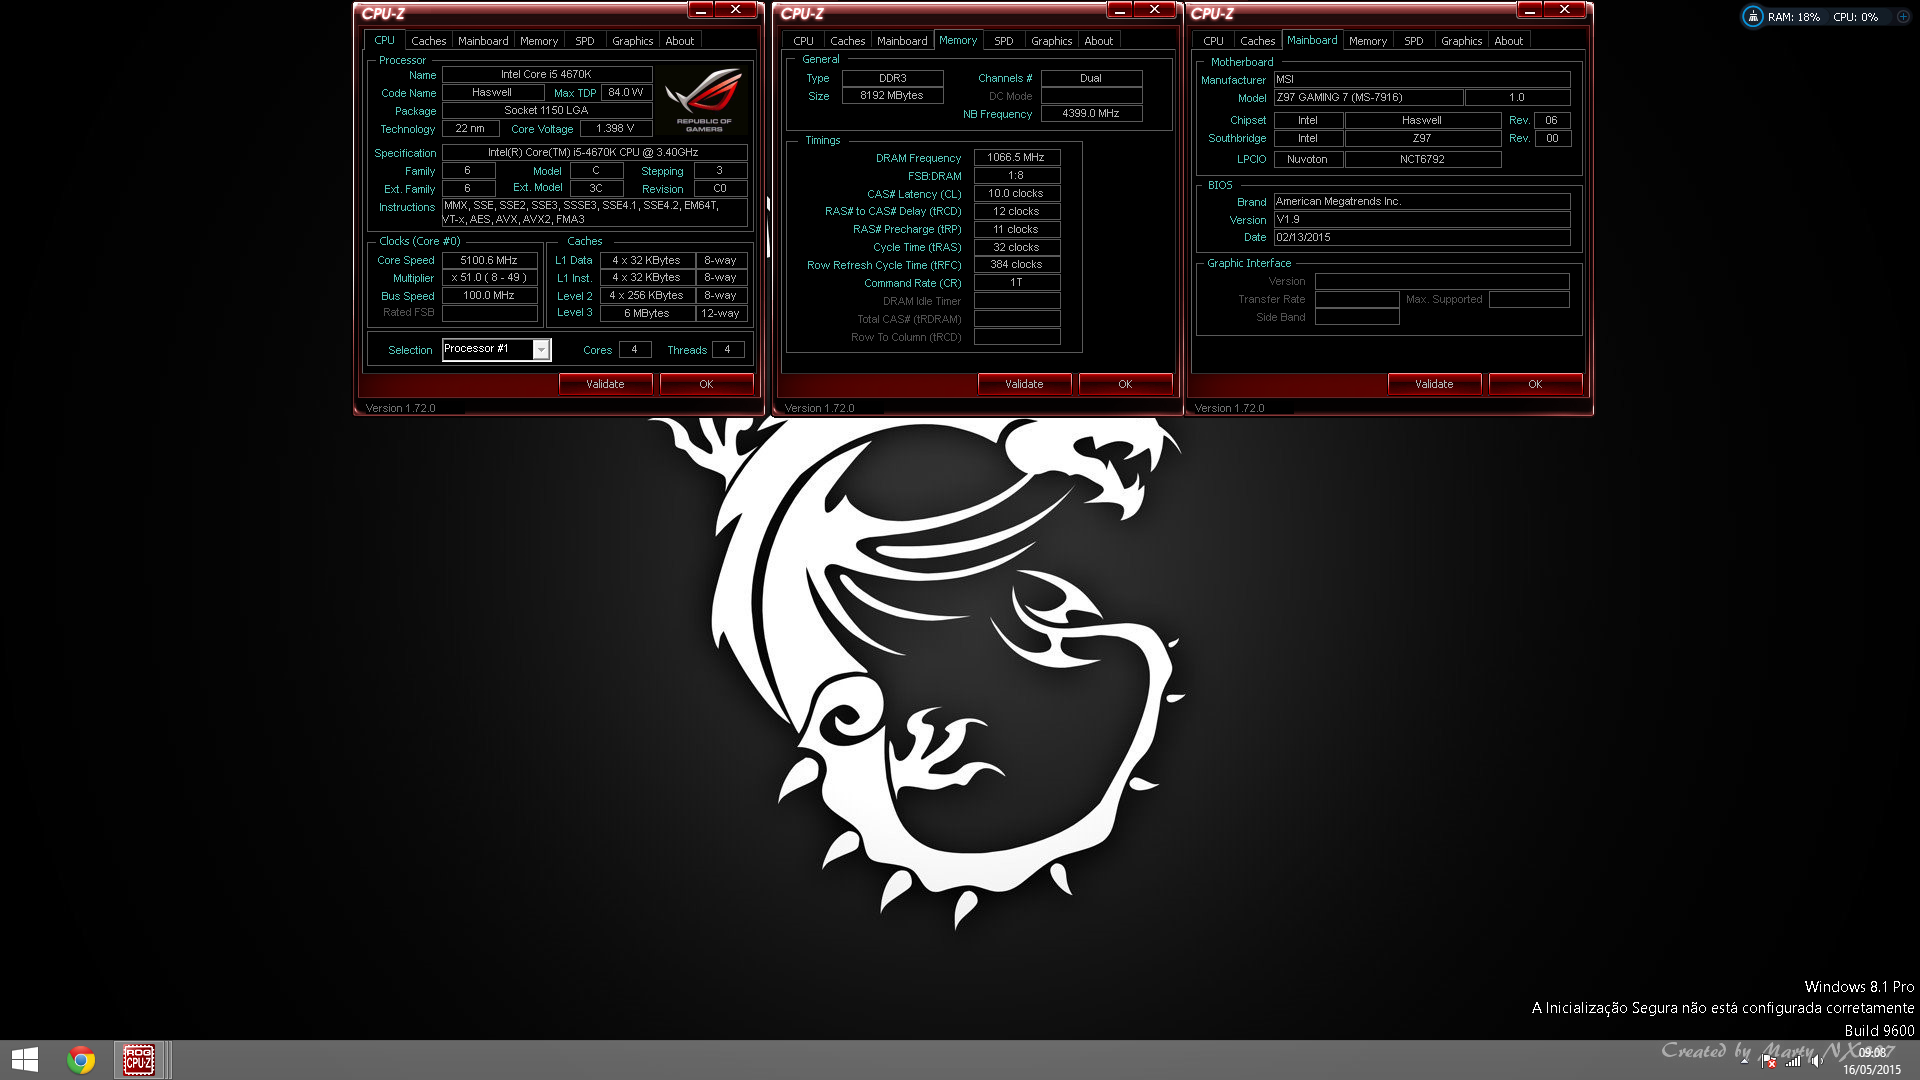This screenshot has height=1080, width=1920.
Task: Close the middle CPU-Z Memory window
Action: (1154, 10)
